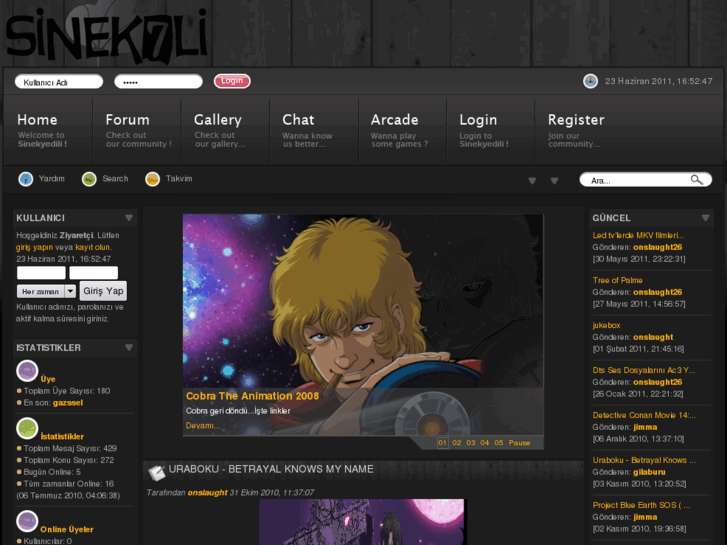The width and height of the screenshot is (727, 545).
Task: Open the Arcade menu item
Action: (399, 131)
